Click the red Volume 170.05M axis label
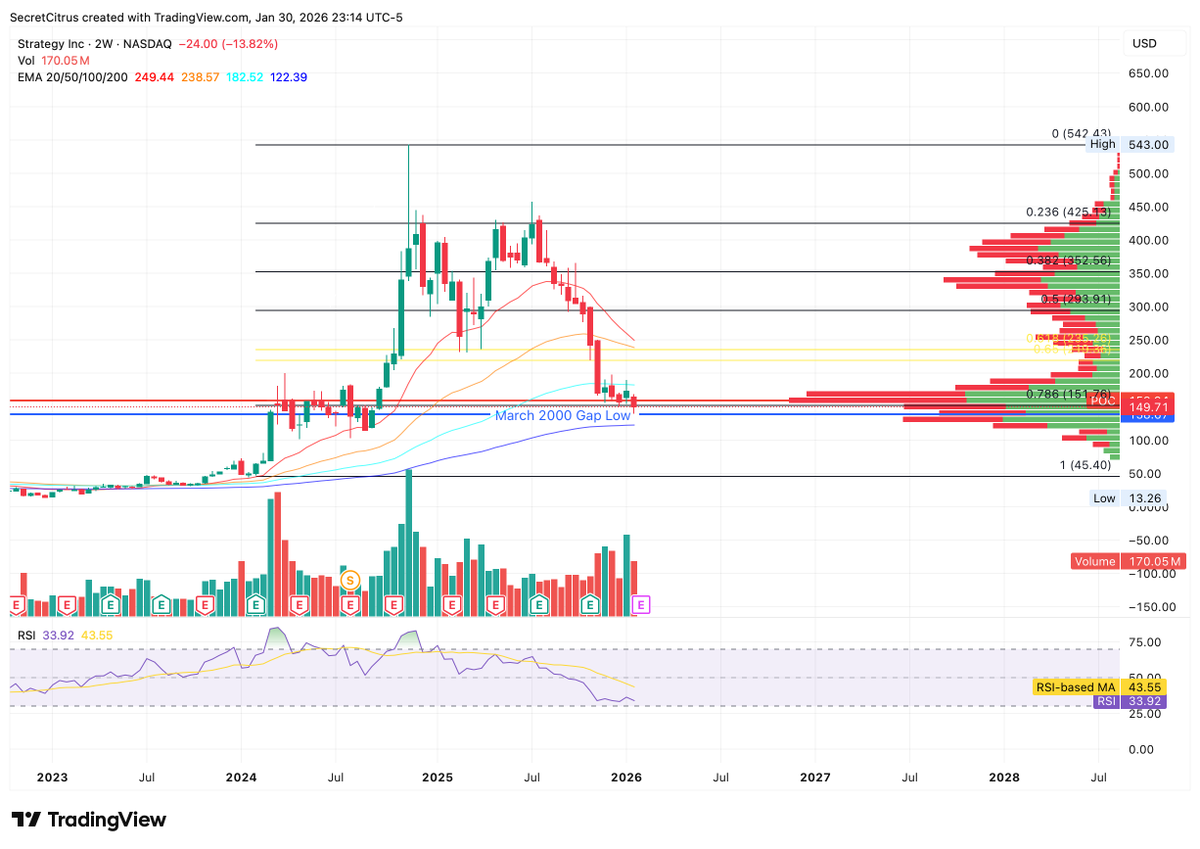 click(x=1129, y=561)
